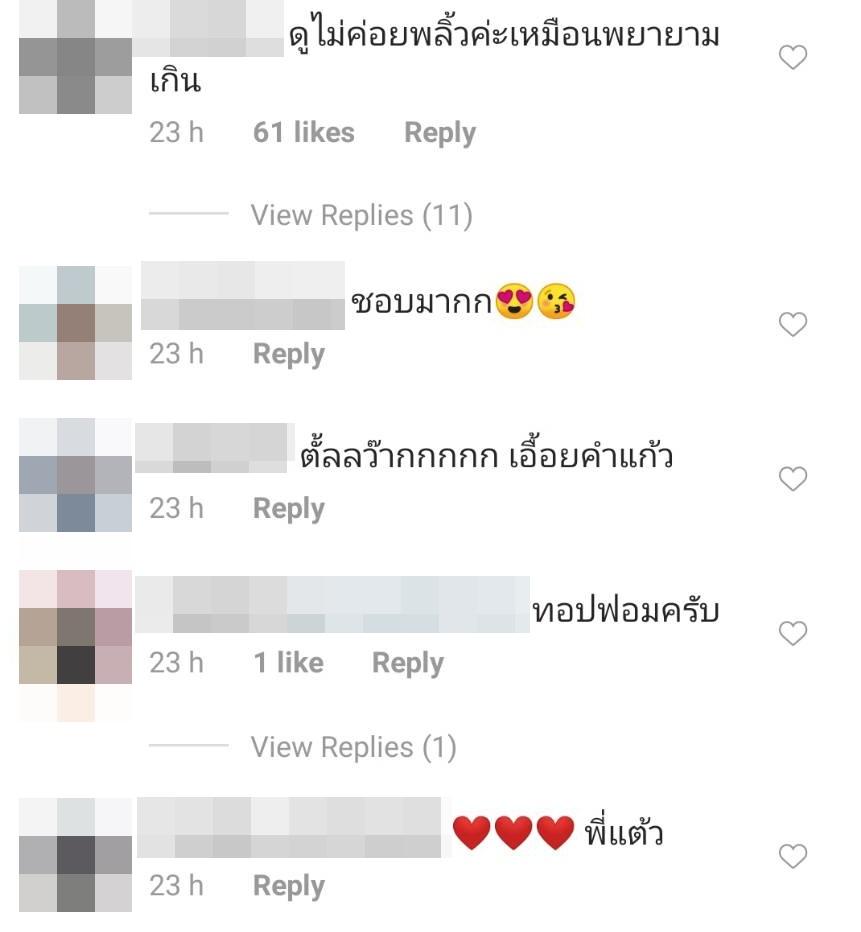Image resolution: width=861 pixels, height=932 pixels.
Task: Reply to the ทอปฟอมครับ comment
Action: click(408, 663)
